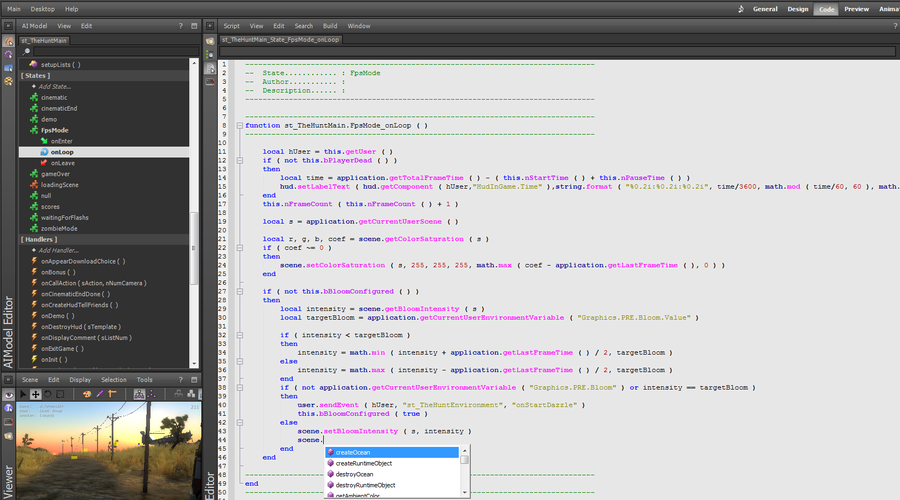Collapse the fold marker at line 12
This screenshot has width=900, height=500.
point(238,160)
